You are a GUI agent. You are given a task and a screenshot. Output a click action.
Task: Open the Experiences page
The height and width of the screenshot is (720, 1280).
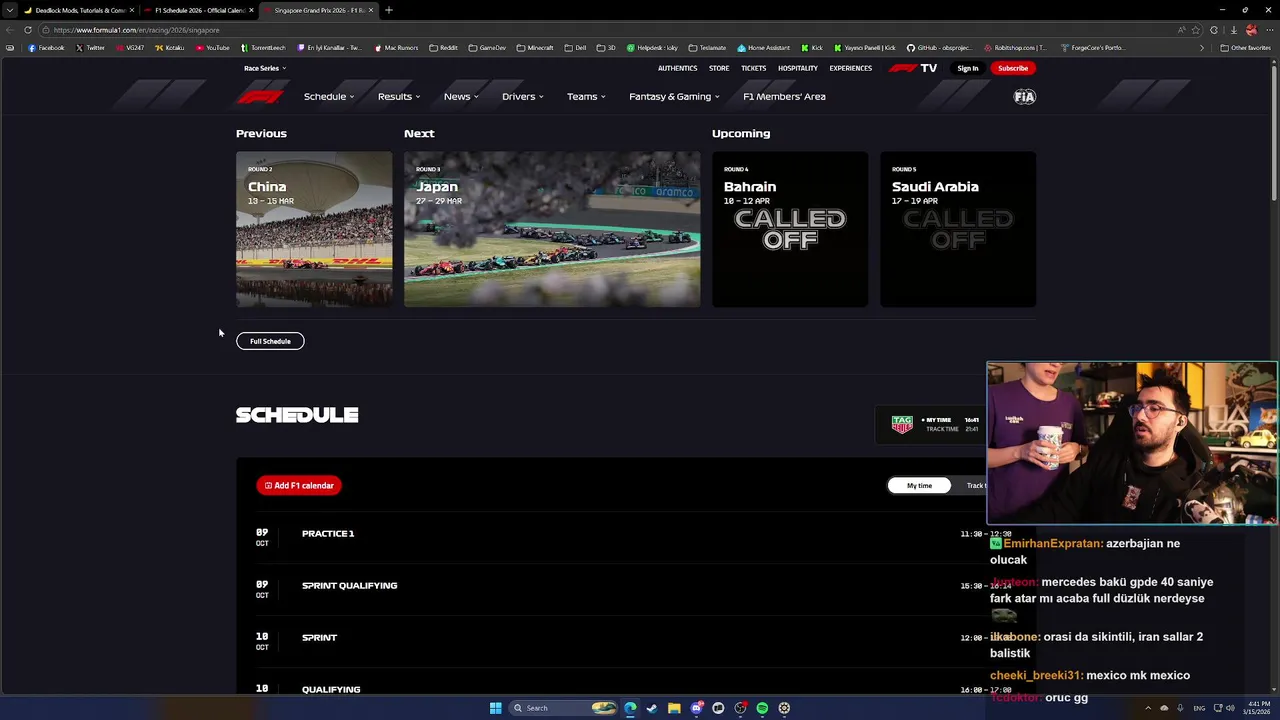(x=850, y=68)
